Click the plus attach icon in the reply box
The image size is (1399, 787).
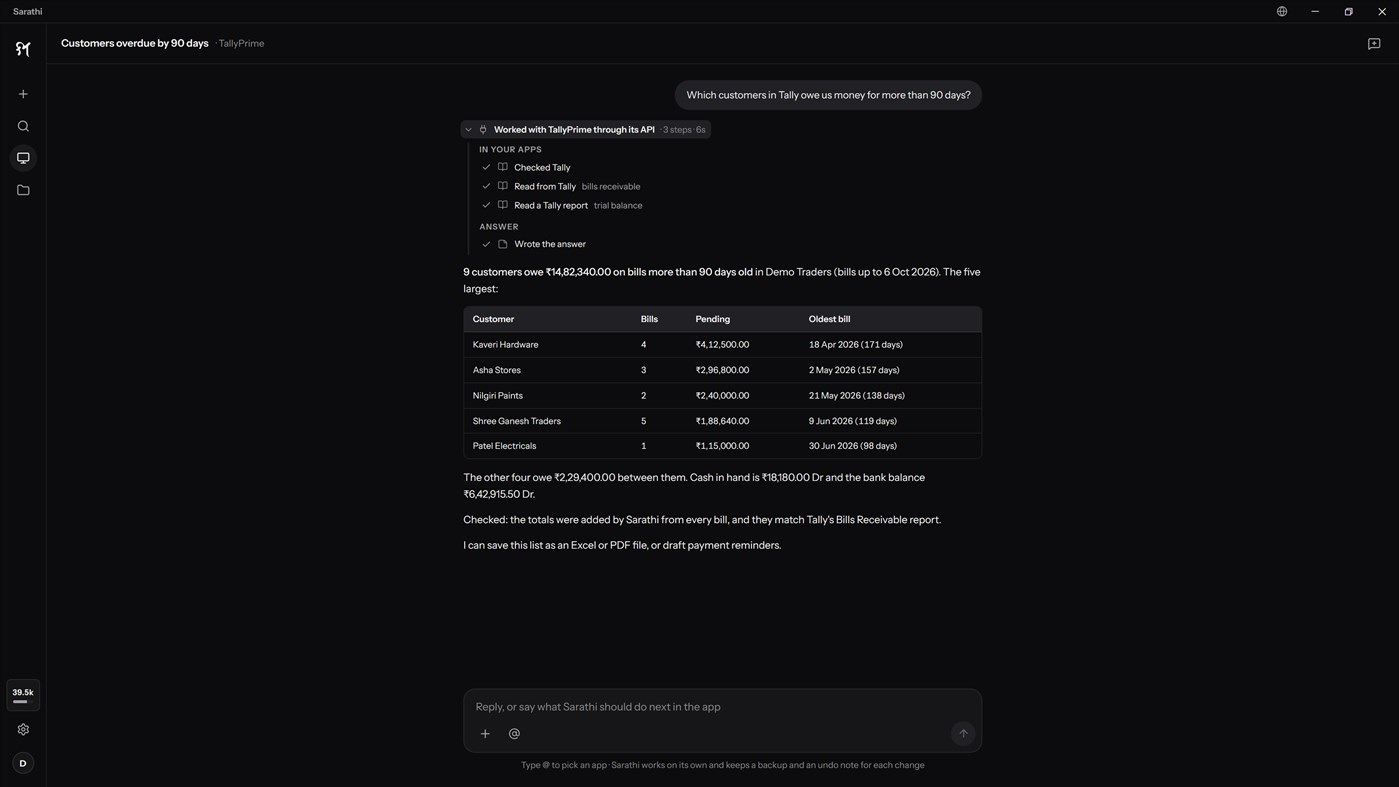[x=485, y=734]
